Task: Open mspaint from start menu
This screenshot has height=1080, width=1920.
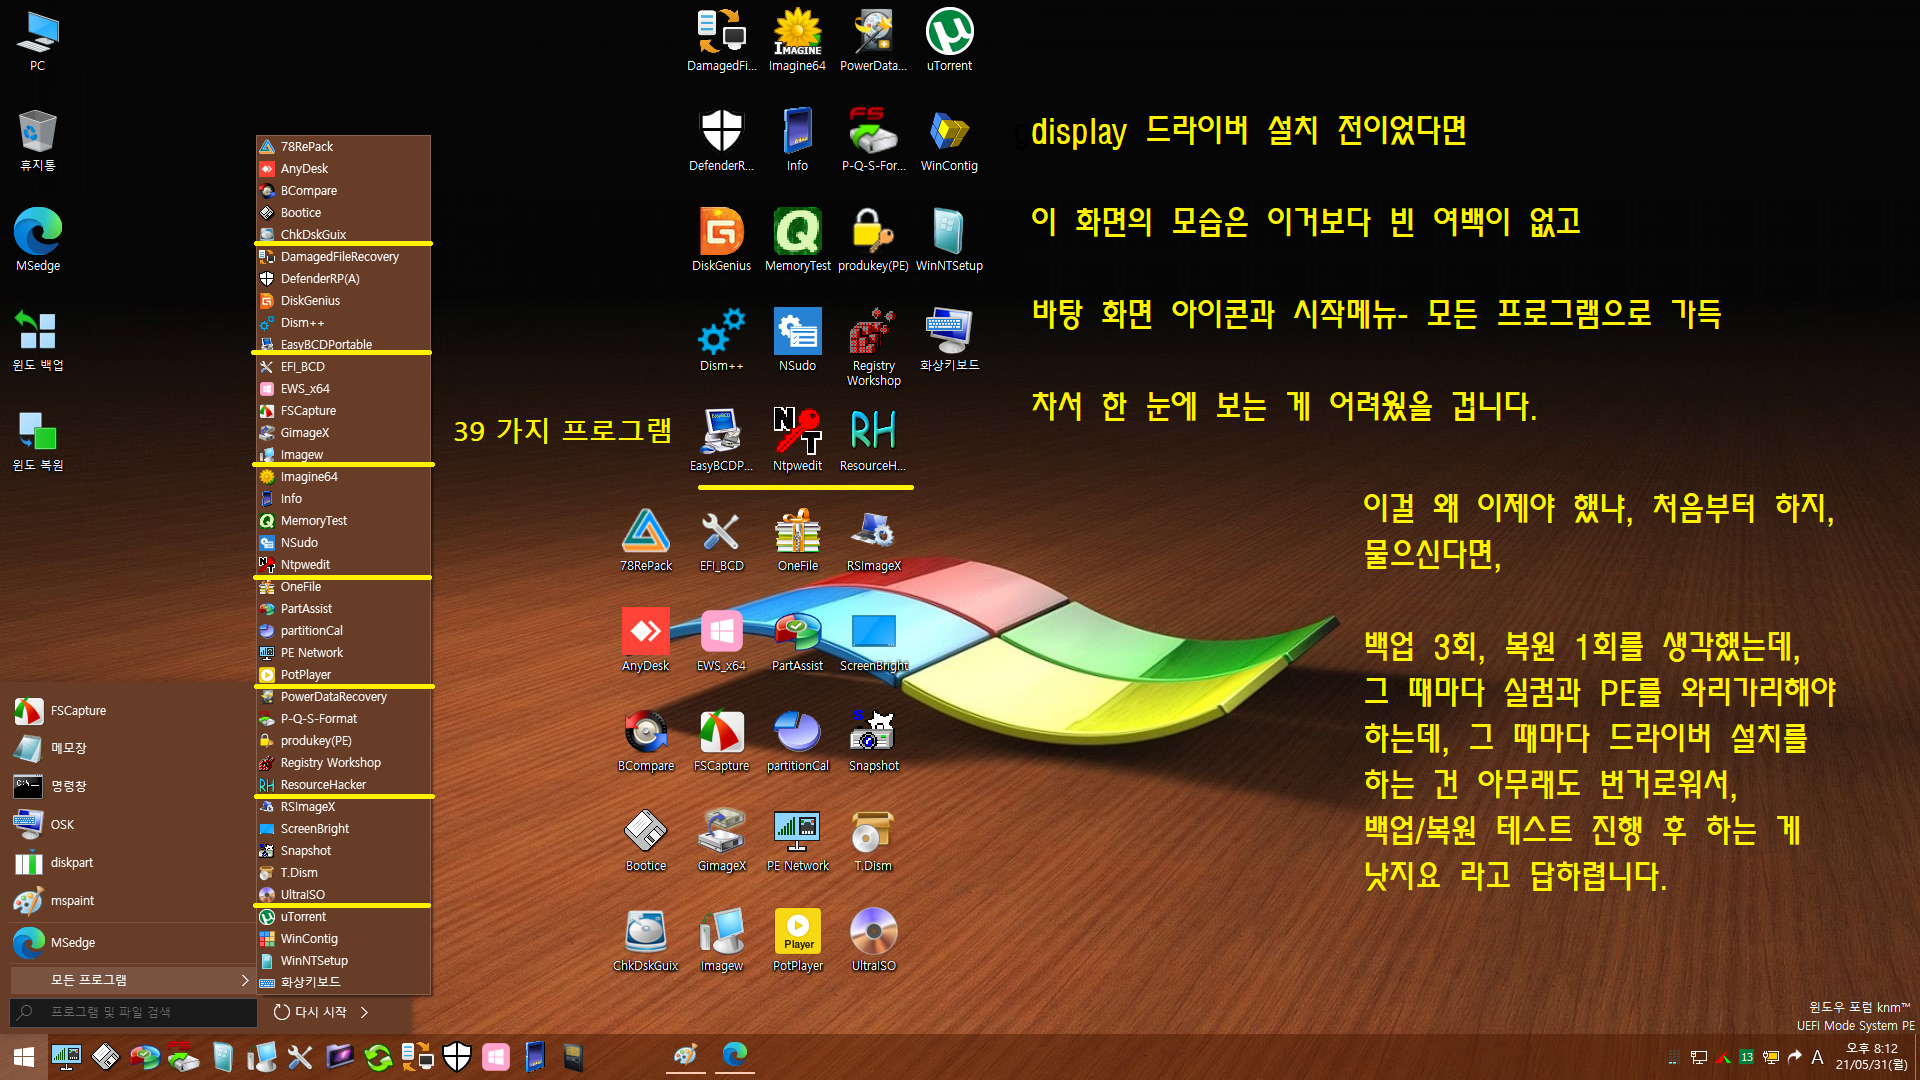Action: [x=130, y=900]
